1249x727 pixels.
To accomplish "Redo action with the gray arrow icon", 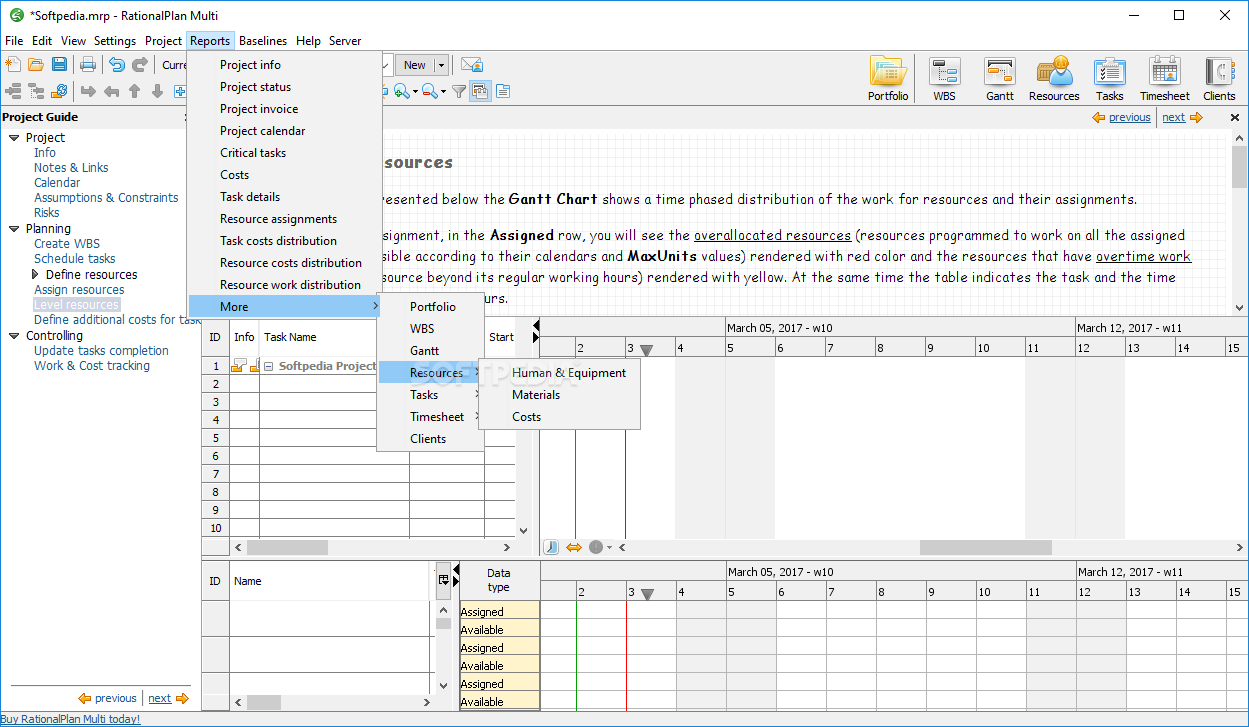I will (140, 65).
